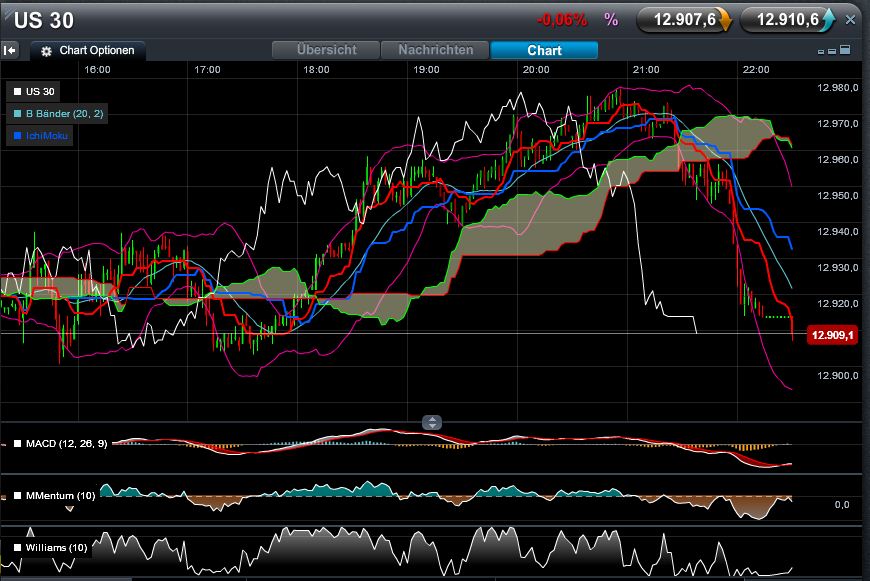Switch to the Übersicht tab
The image size is (870, 581).
[x=326, y=50]
